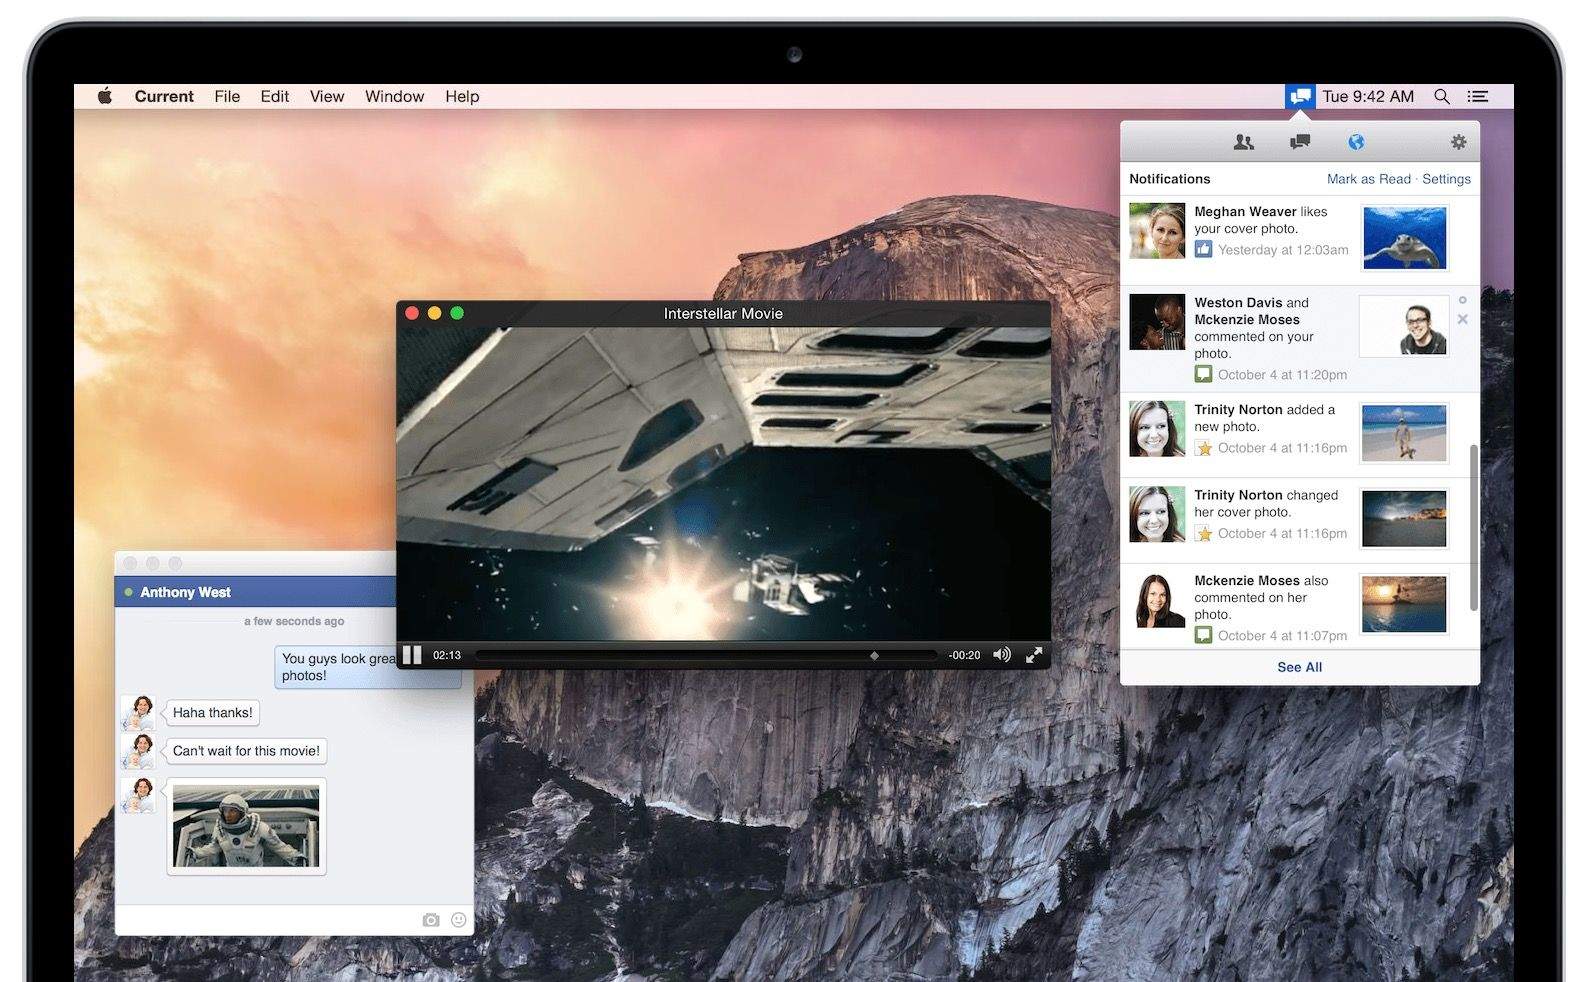Click See All notifications
Screen dimensions: 1586x982
pyautogui.click(x=1299, y=667)
